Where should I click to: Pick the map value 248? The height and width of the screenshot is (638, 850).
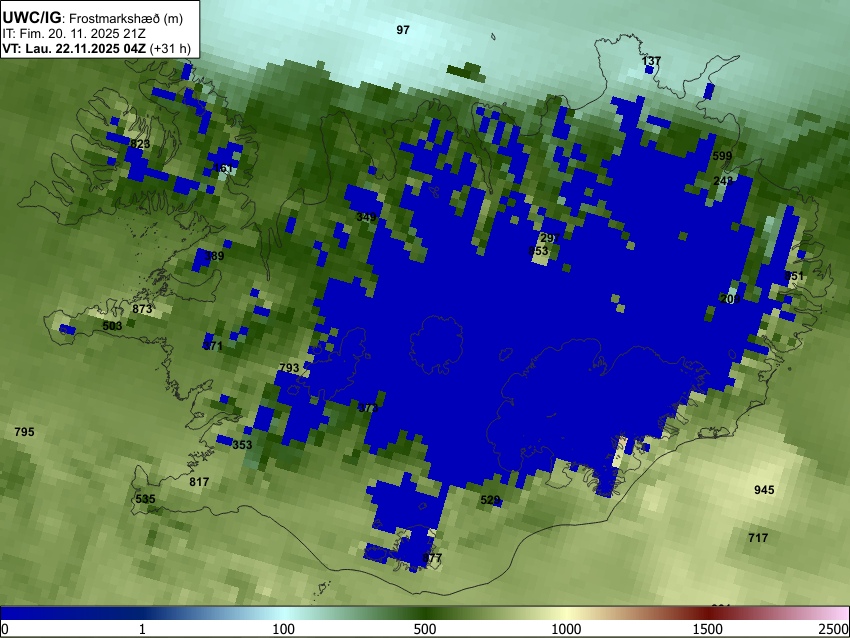pyautogui.click(x=723, y=181)
